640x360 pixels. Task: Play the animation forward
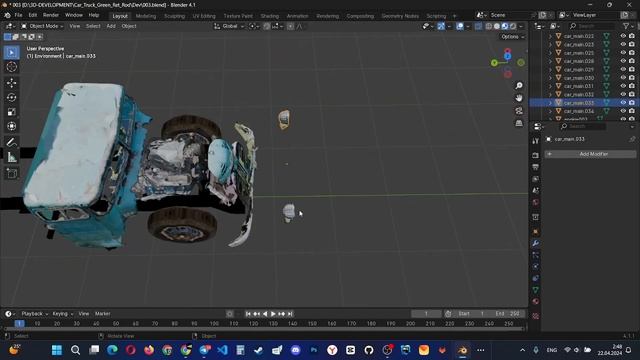coord(273,314)
